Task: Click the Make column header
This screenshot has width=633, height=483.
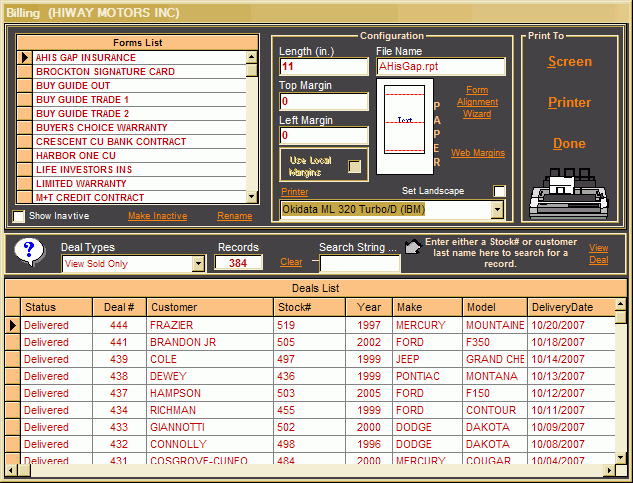Action: click(428, 307)
